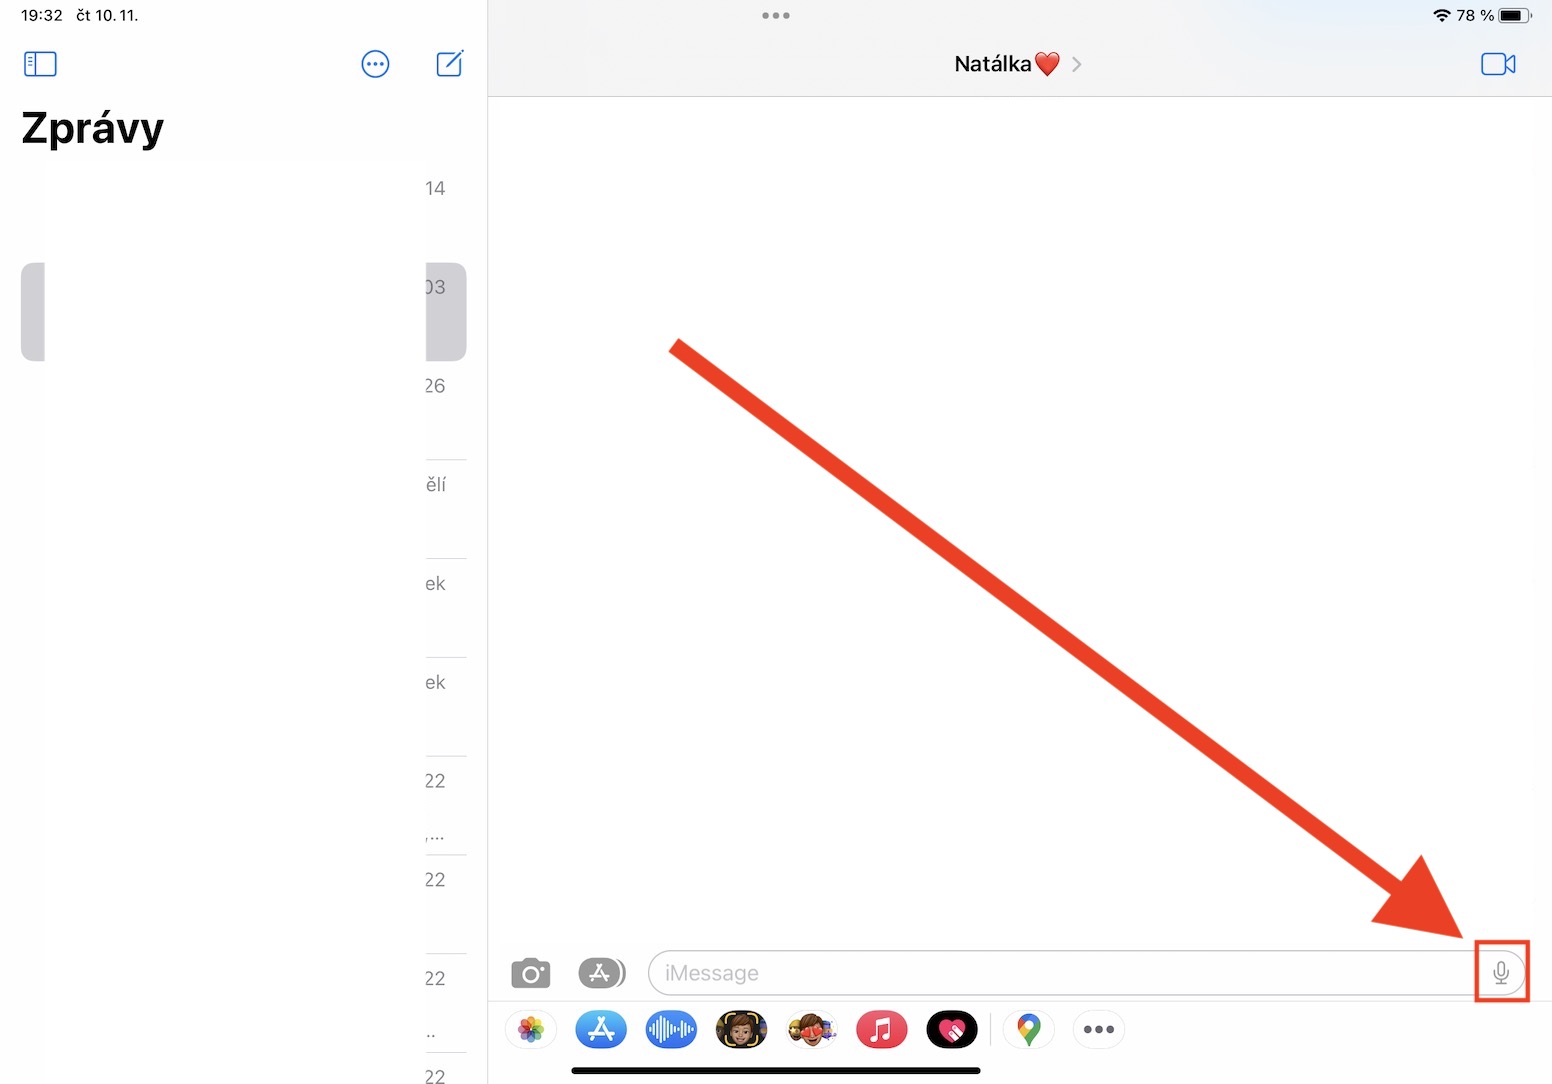Select the selected gray conversation row
This screenshot has width=1552, height=1084.
pos(244,312)
